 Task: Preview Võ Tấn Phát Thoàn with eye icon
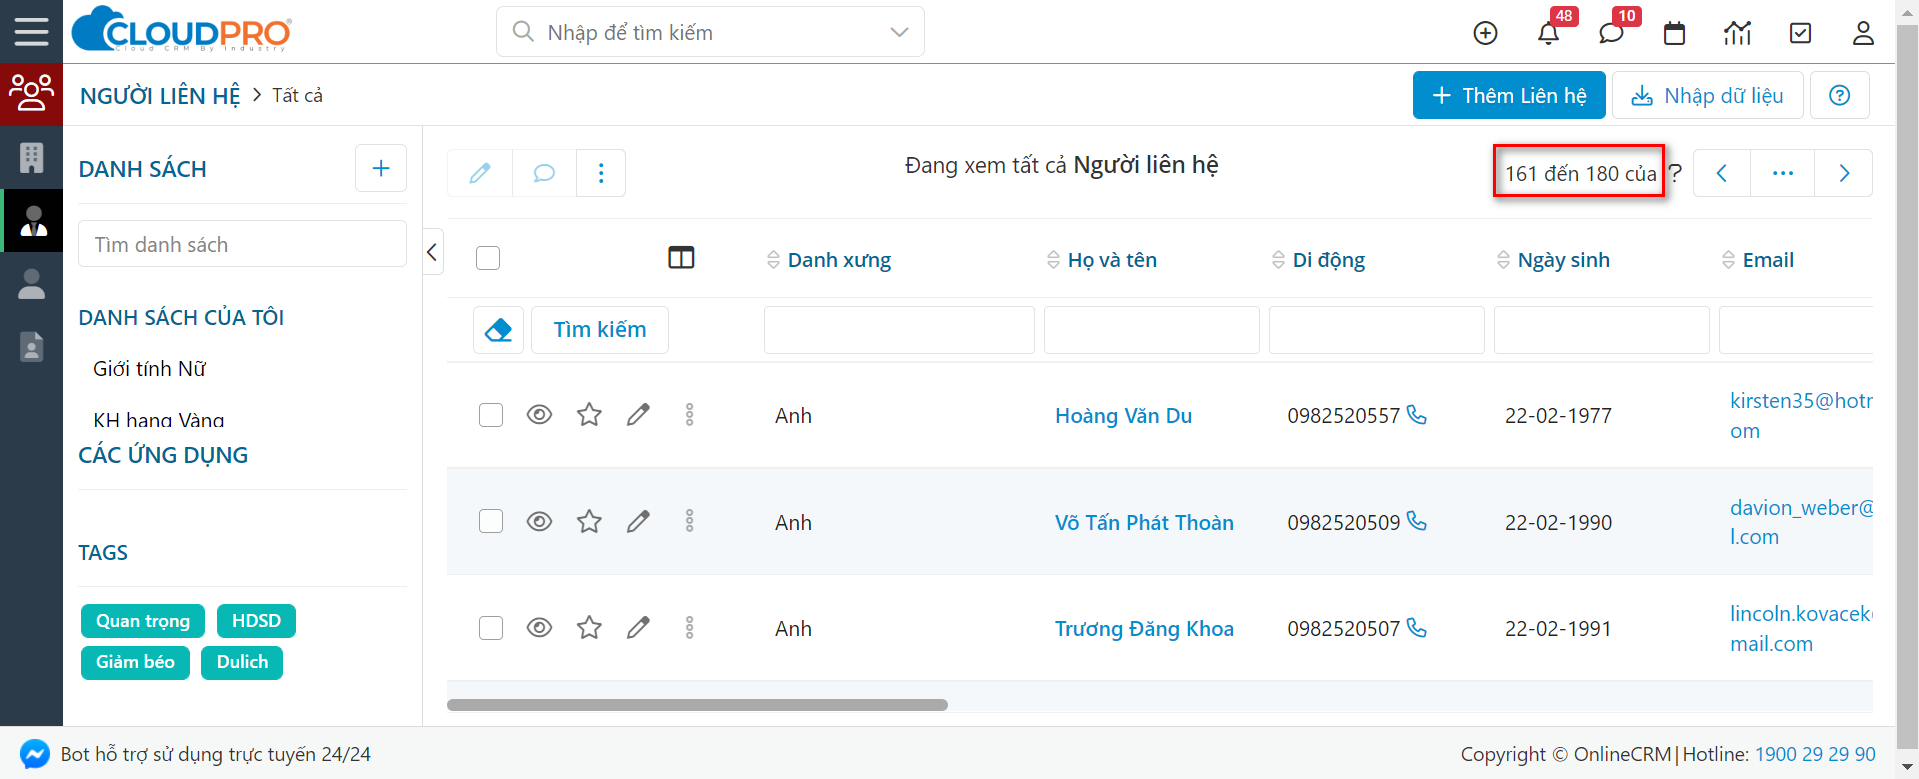(539, 521)
